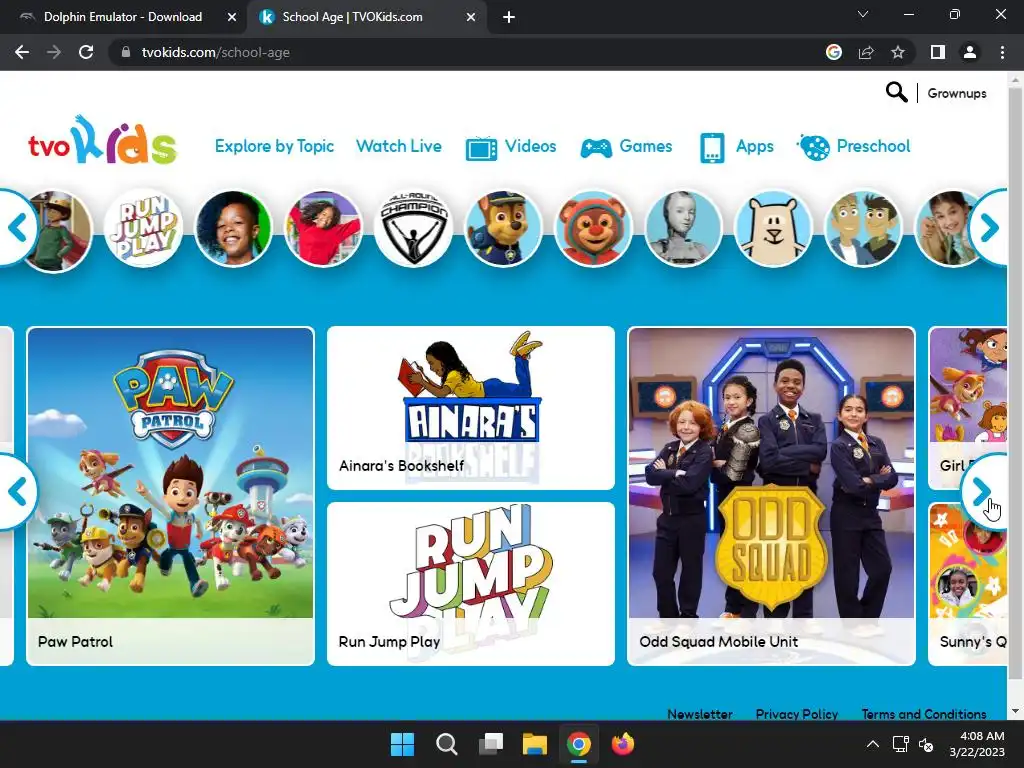The image size is (1024, 768).
Task: Open Chrome profile menu
Action: (x=970, y=52)
